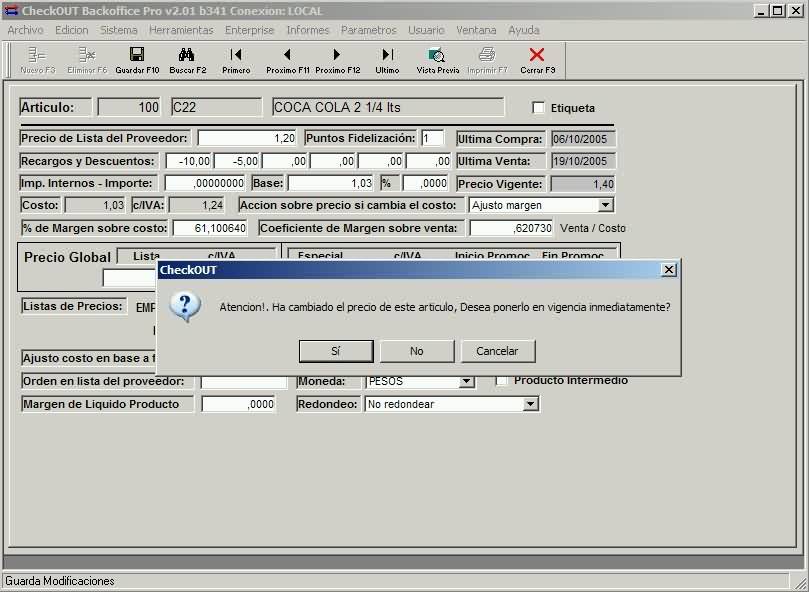
Task: Click the CheckOUT app icon in title bar
Action: pos(10,11)
